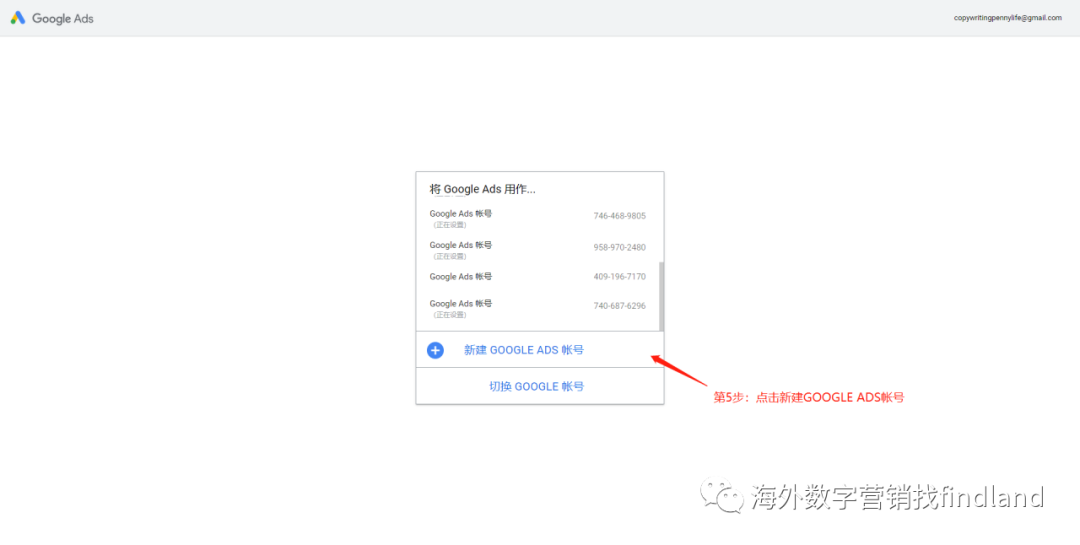Image resolution: width=1080 pixels, height=545 pixels.
Task: Select the account with ID 409-196-7170
Action: coord(537,277)
